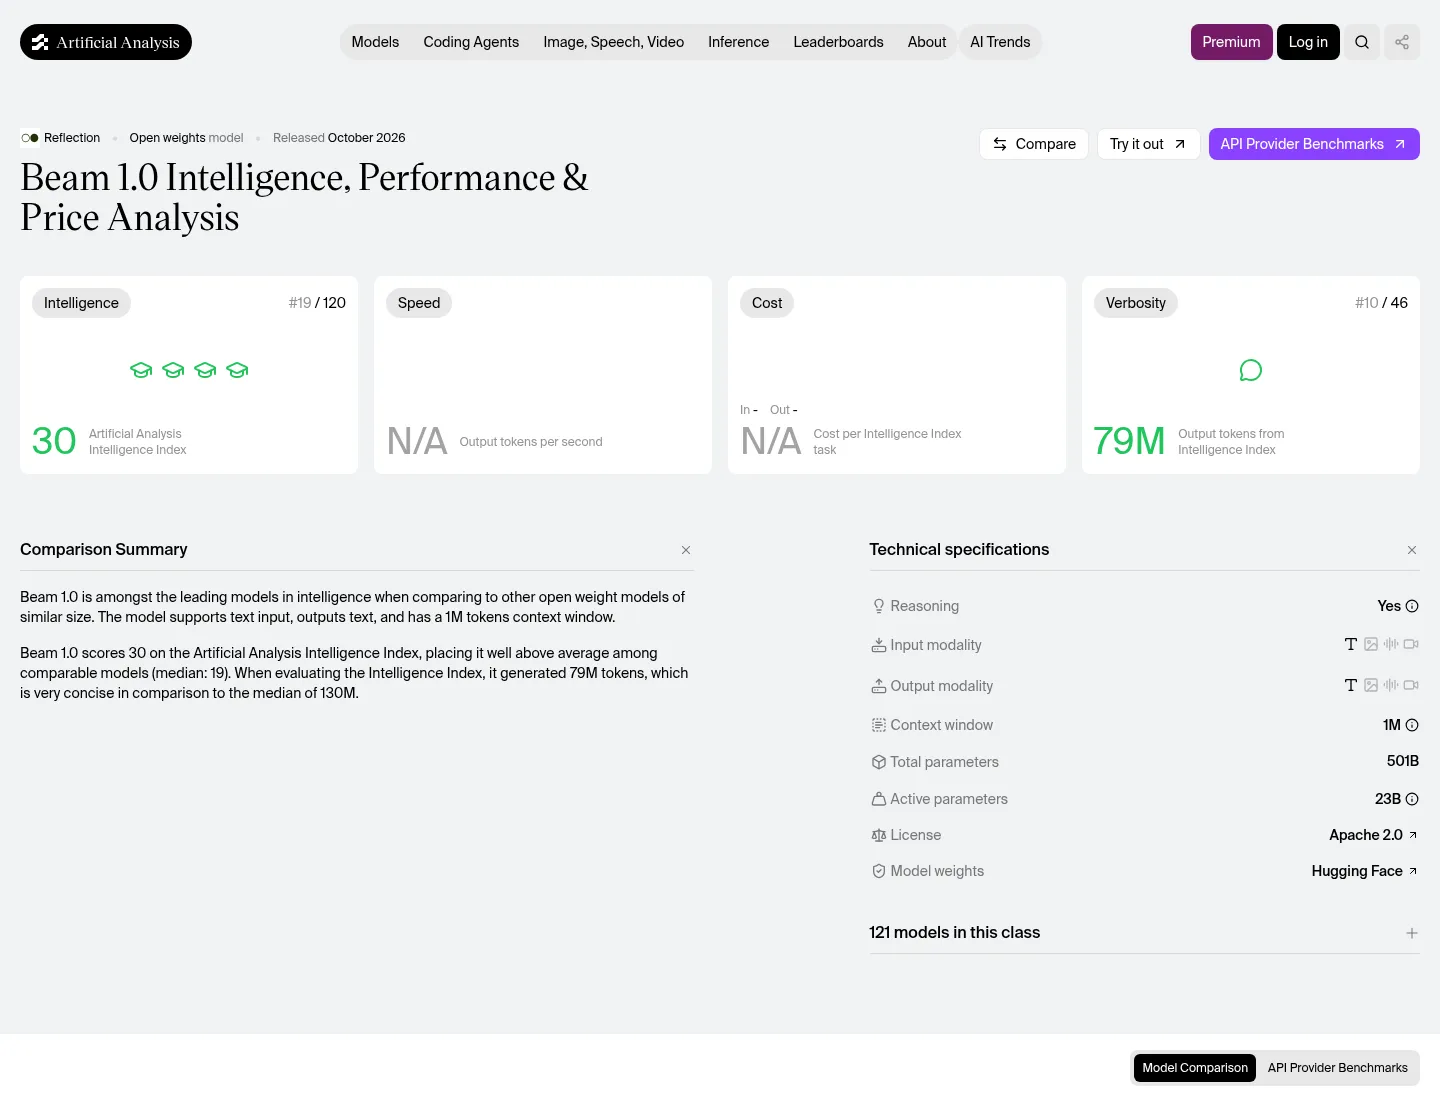Click the Reflection creator logo icon

tap(30, 138)
